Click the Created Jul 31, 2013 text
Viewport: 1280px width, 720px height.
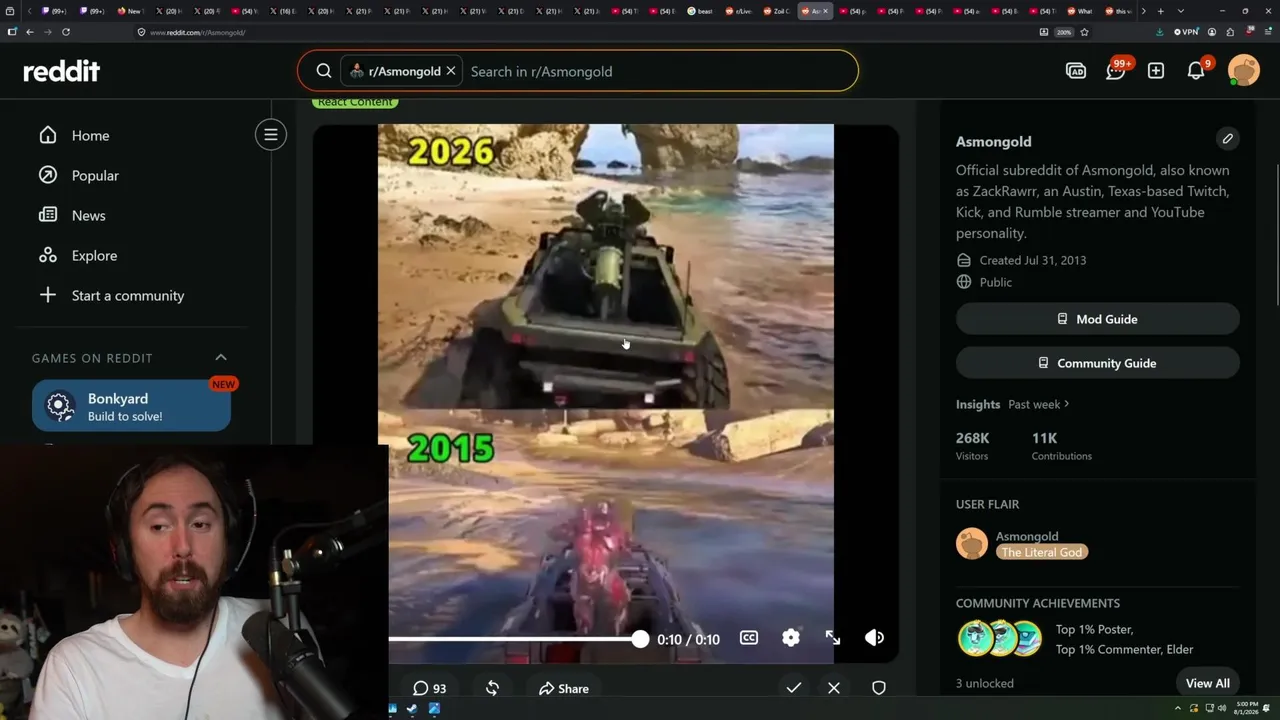tap(1032, 260)
